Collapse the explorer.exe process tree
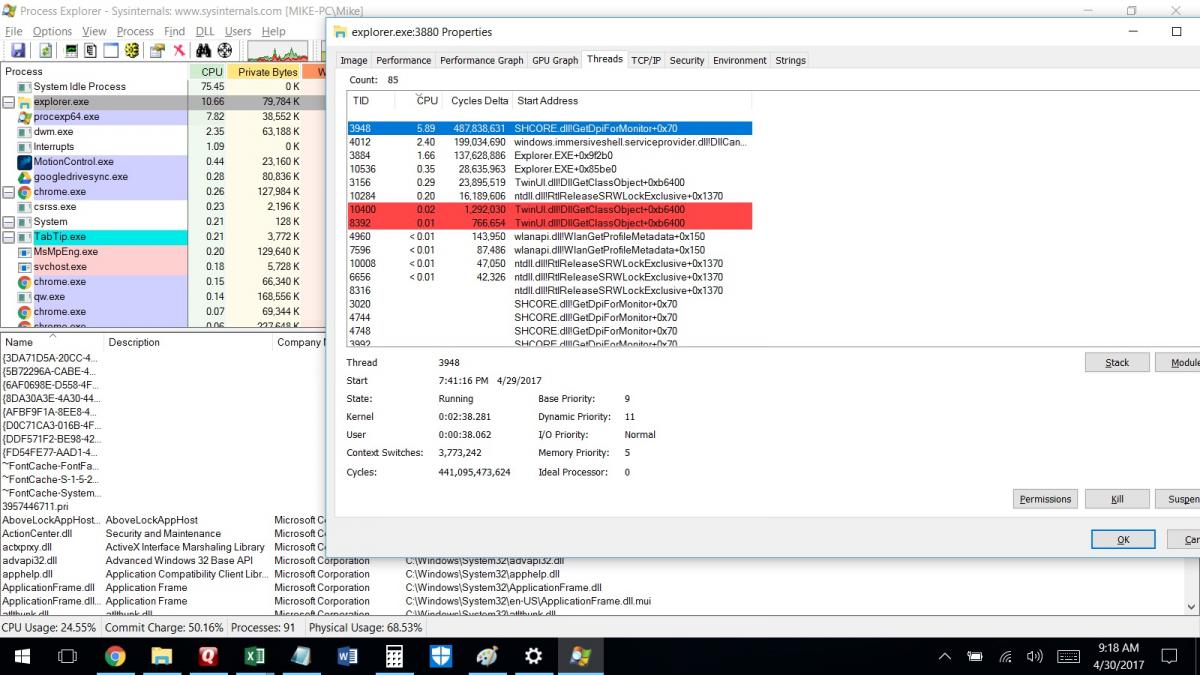Image resolution: width=1200 pixels, height=675 pixels. [9, 102]
